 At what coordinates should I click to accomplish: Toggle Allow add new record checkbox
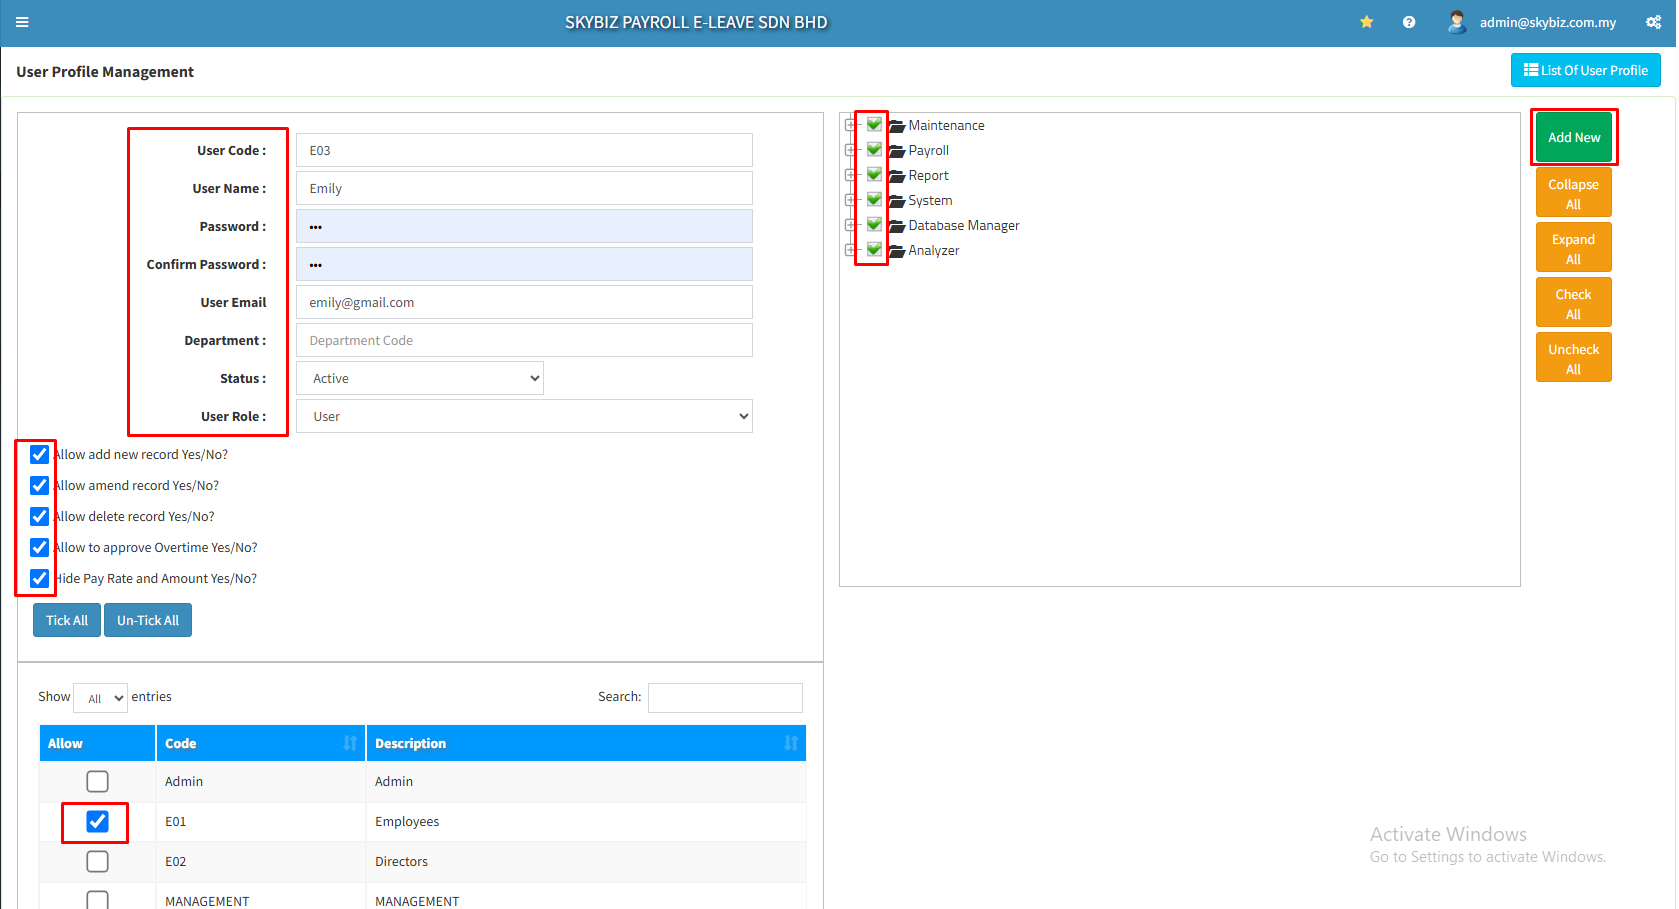coord(39,455)
